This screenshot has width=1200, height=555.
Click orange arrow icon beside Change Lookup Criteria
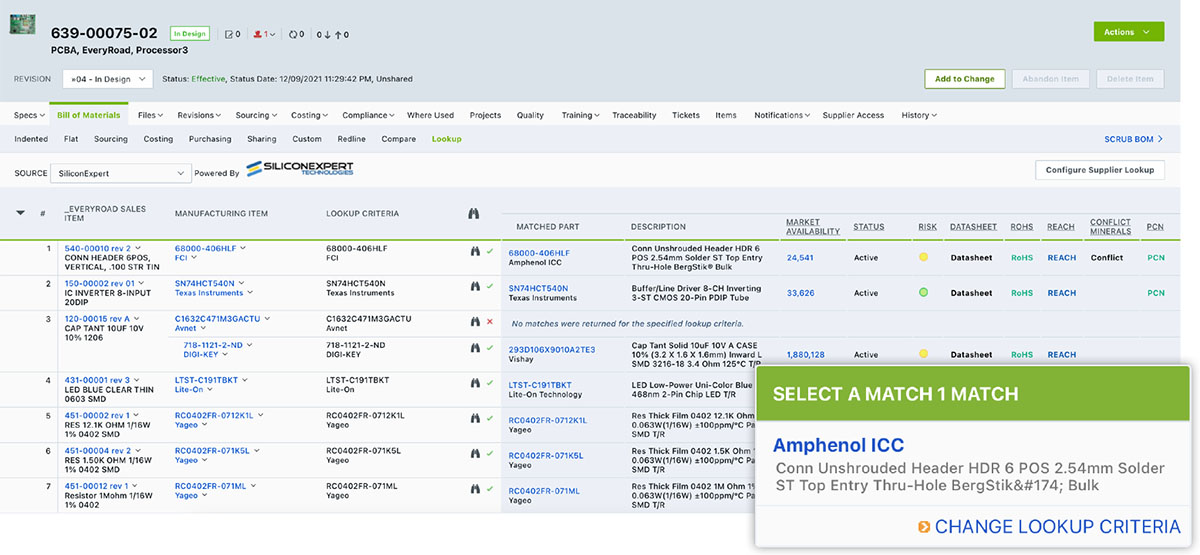pos(924,527)
